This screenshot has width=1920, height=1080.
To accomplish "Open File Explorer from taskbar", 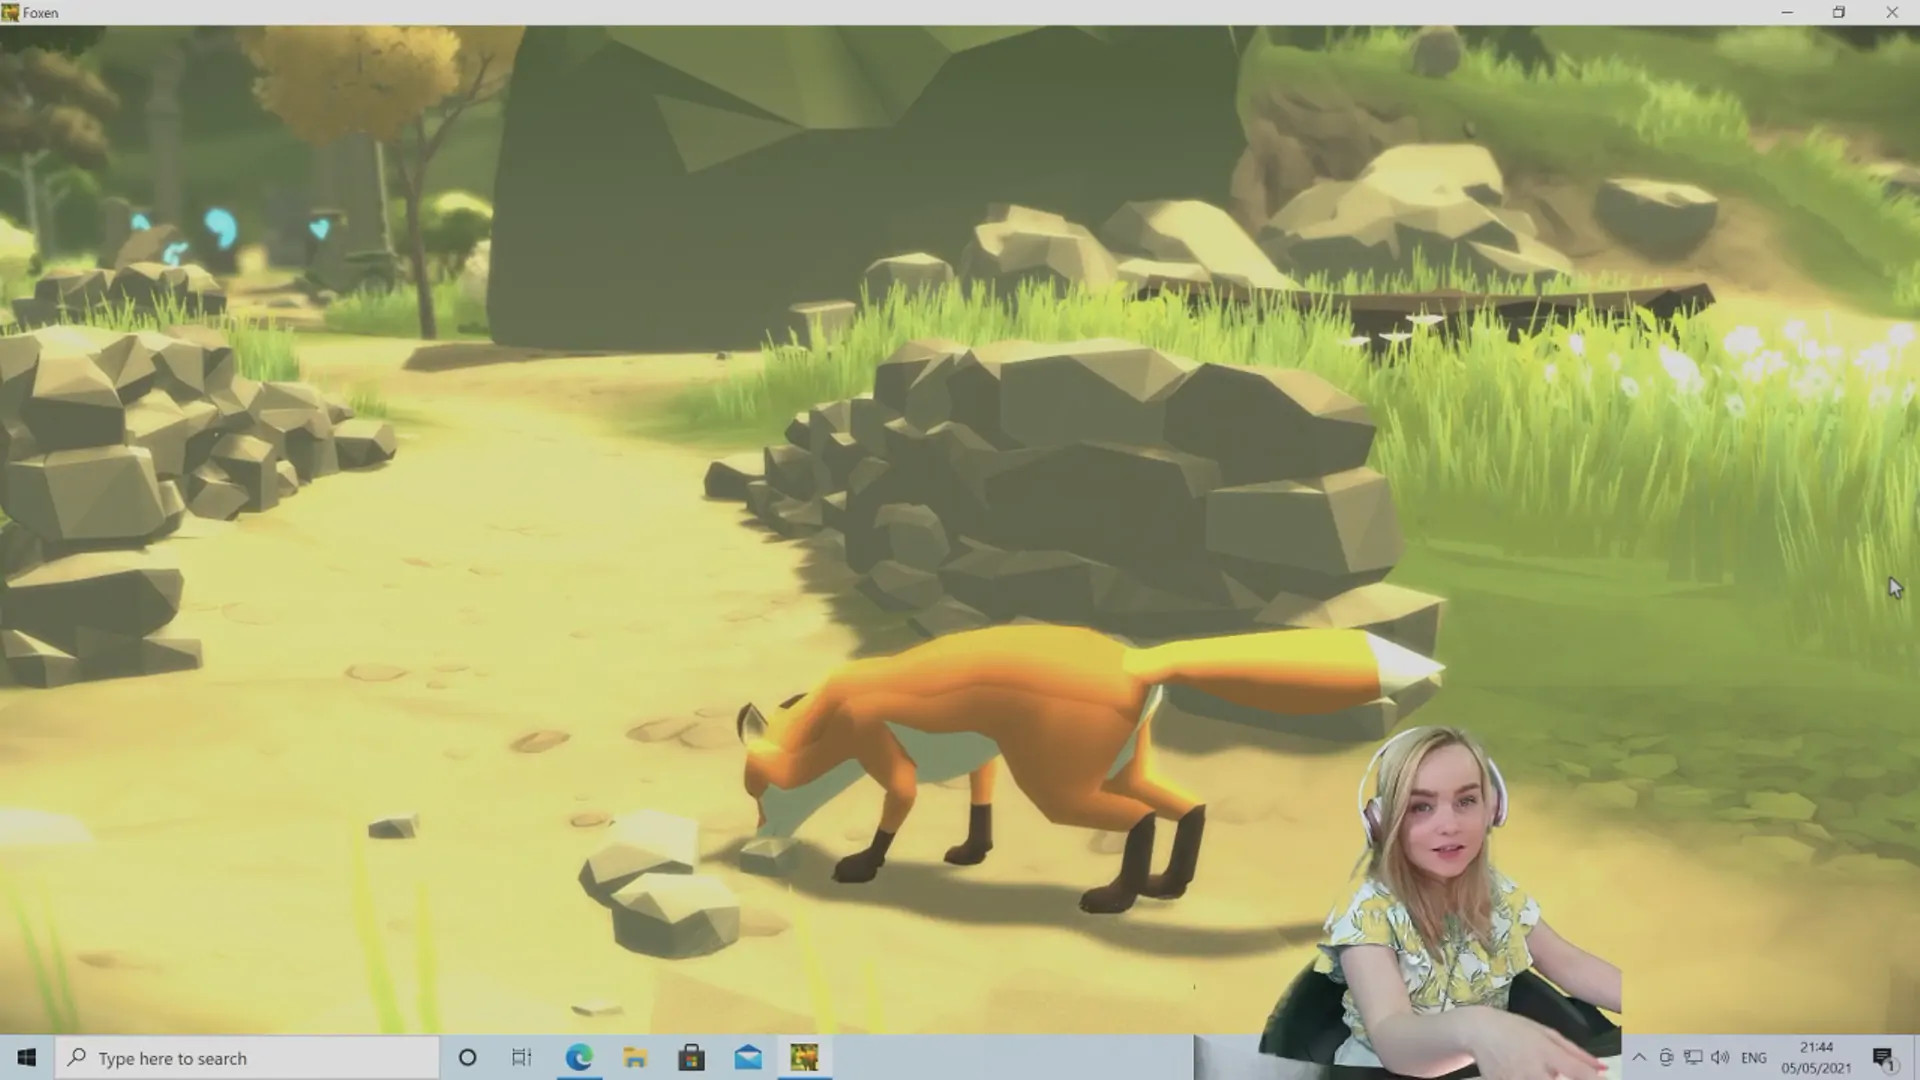I will (635, 1058).
